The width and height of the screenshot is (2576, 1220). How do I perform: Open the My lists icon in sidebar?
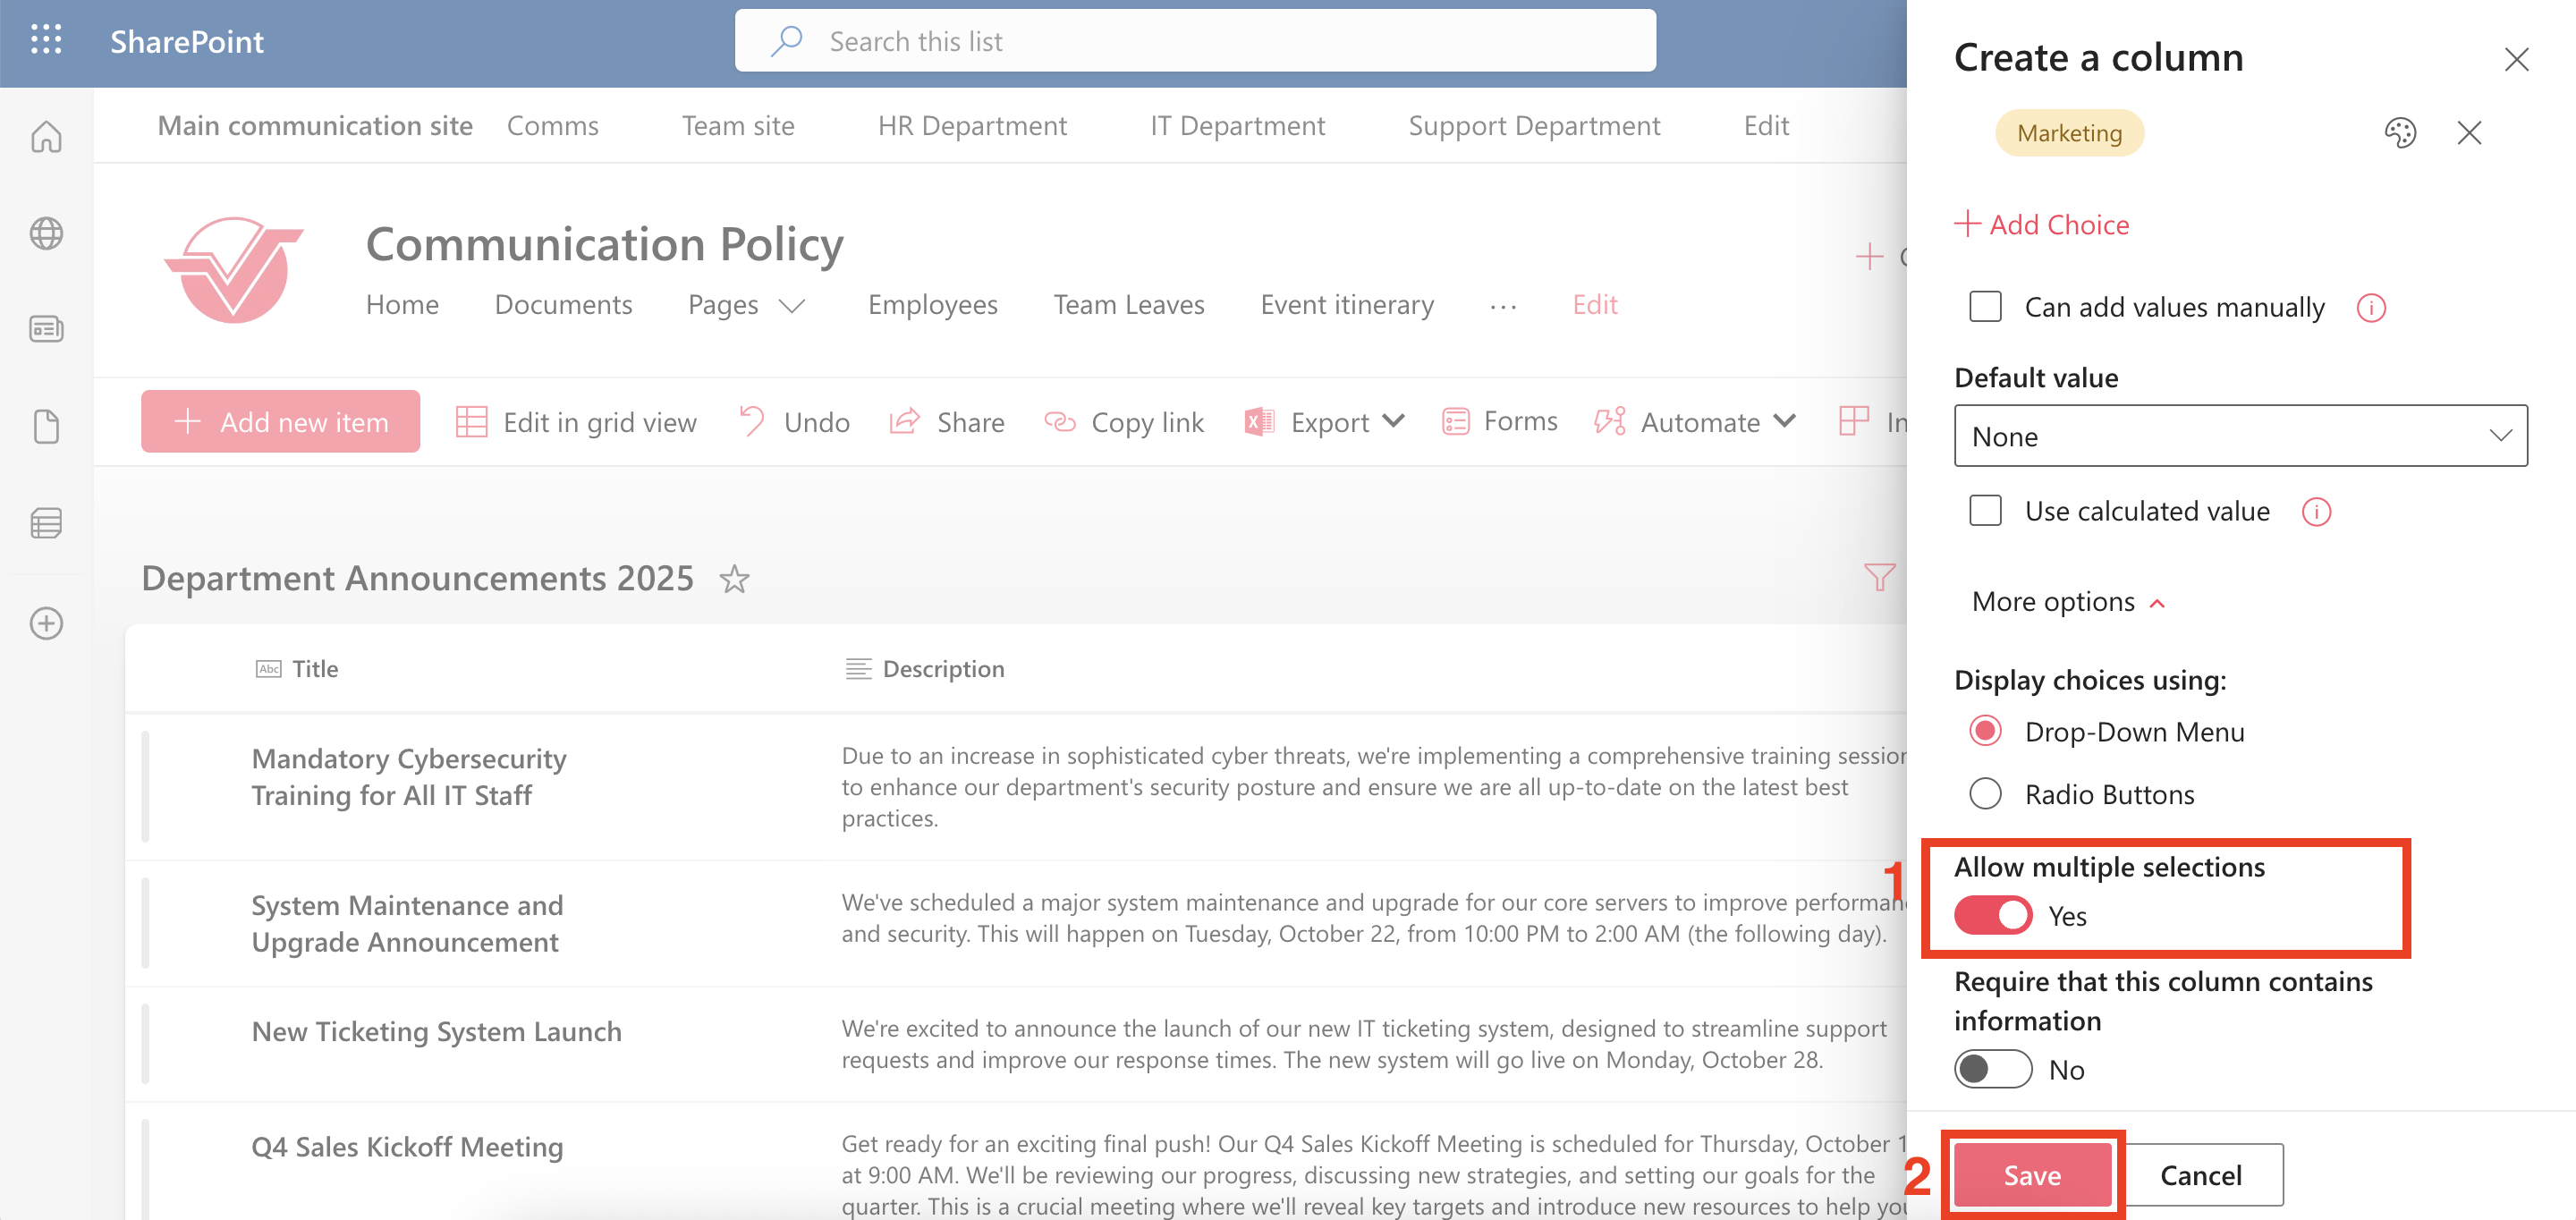coord(46,523)
